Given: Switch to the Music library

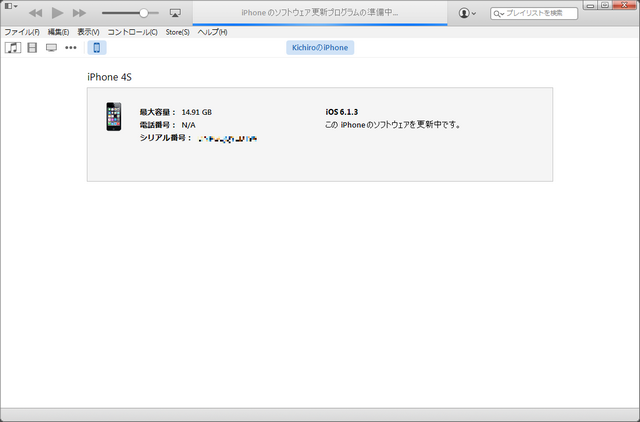Looking at the screenshot, I should coord(13,48).
